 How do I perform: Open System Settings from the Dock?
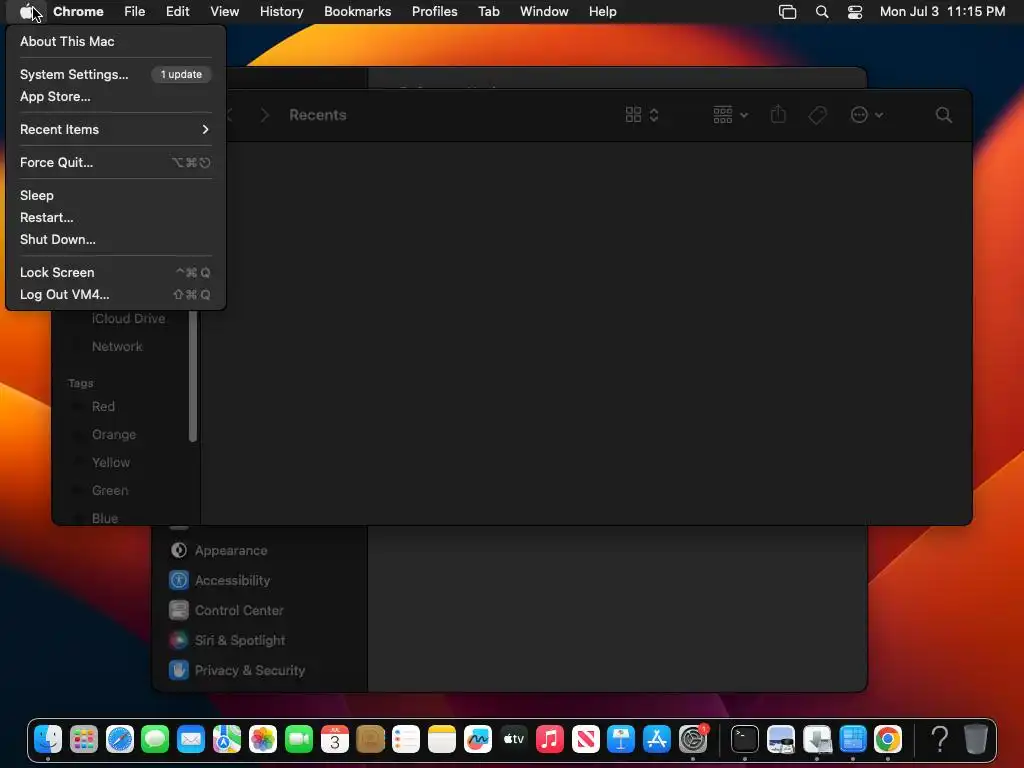[693, 739]
